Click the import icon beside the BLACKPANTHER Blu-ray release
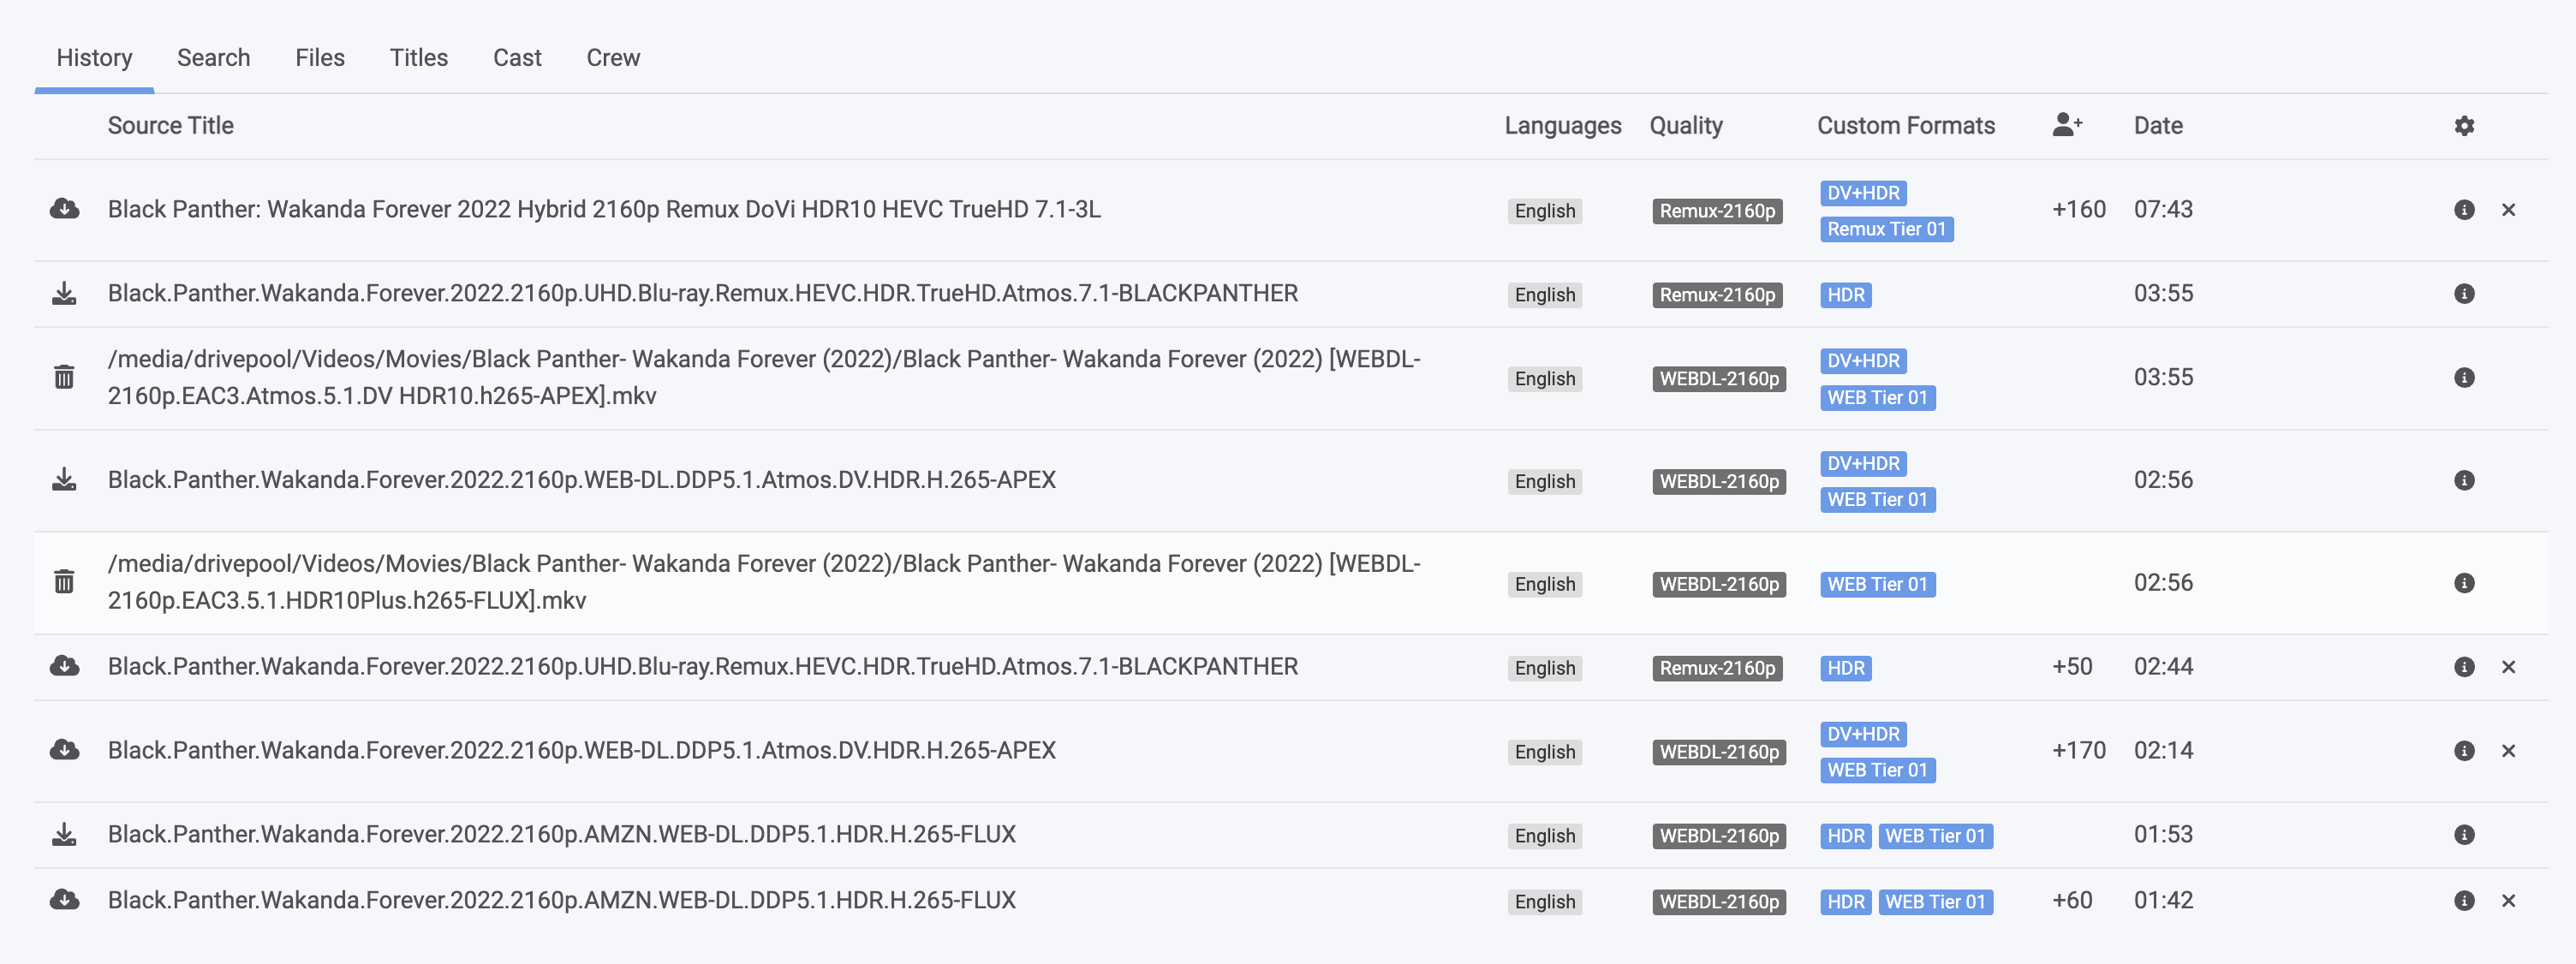2576x964 pixels. coord(64,293)
